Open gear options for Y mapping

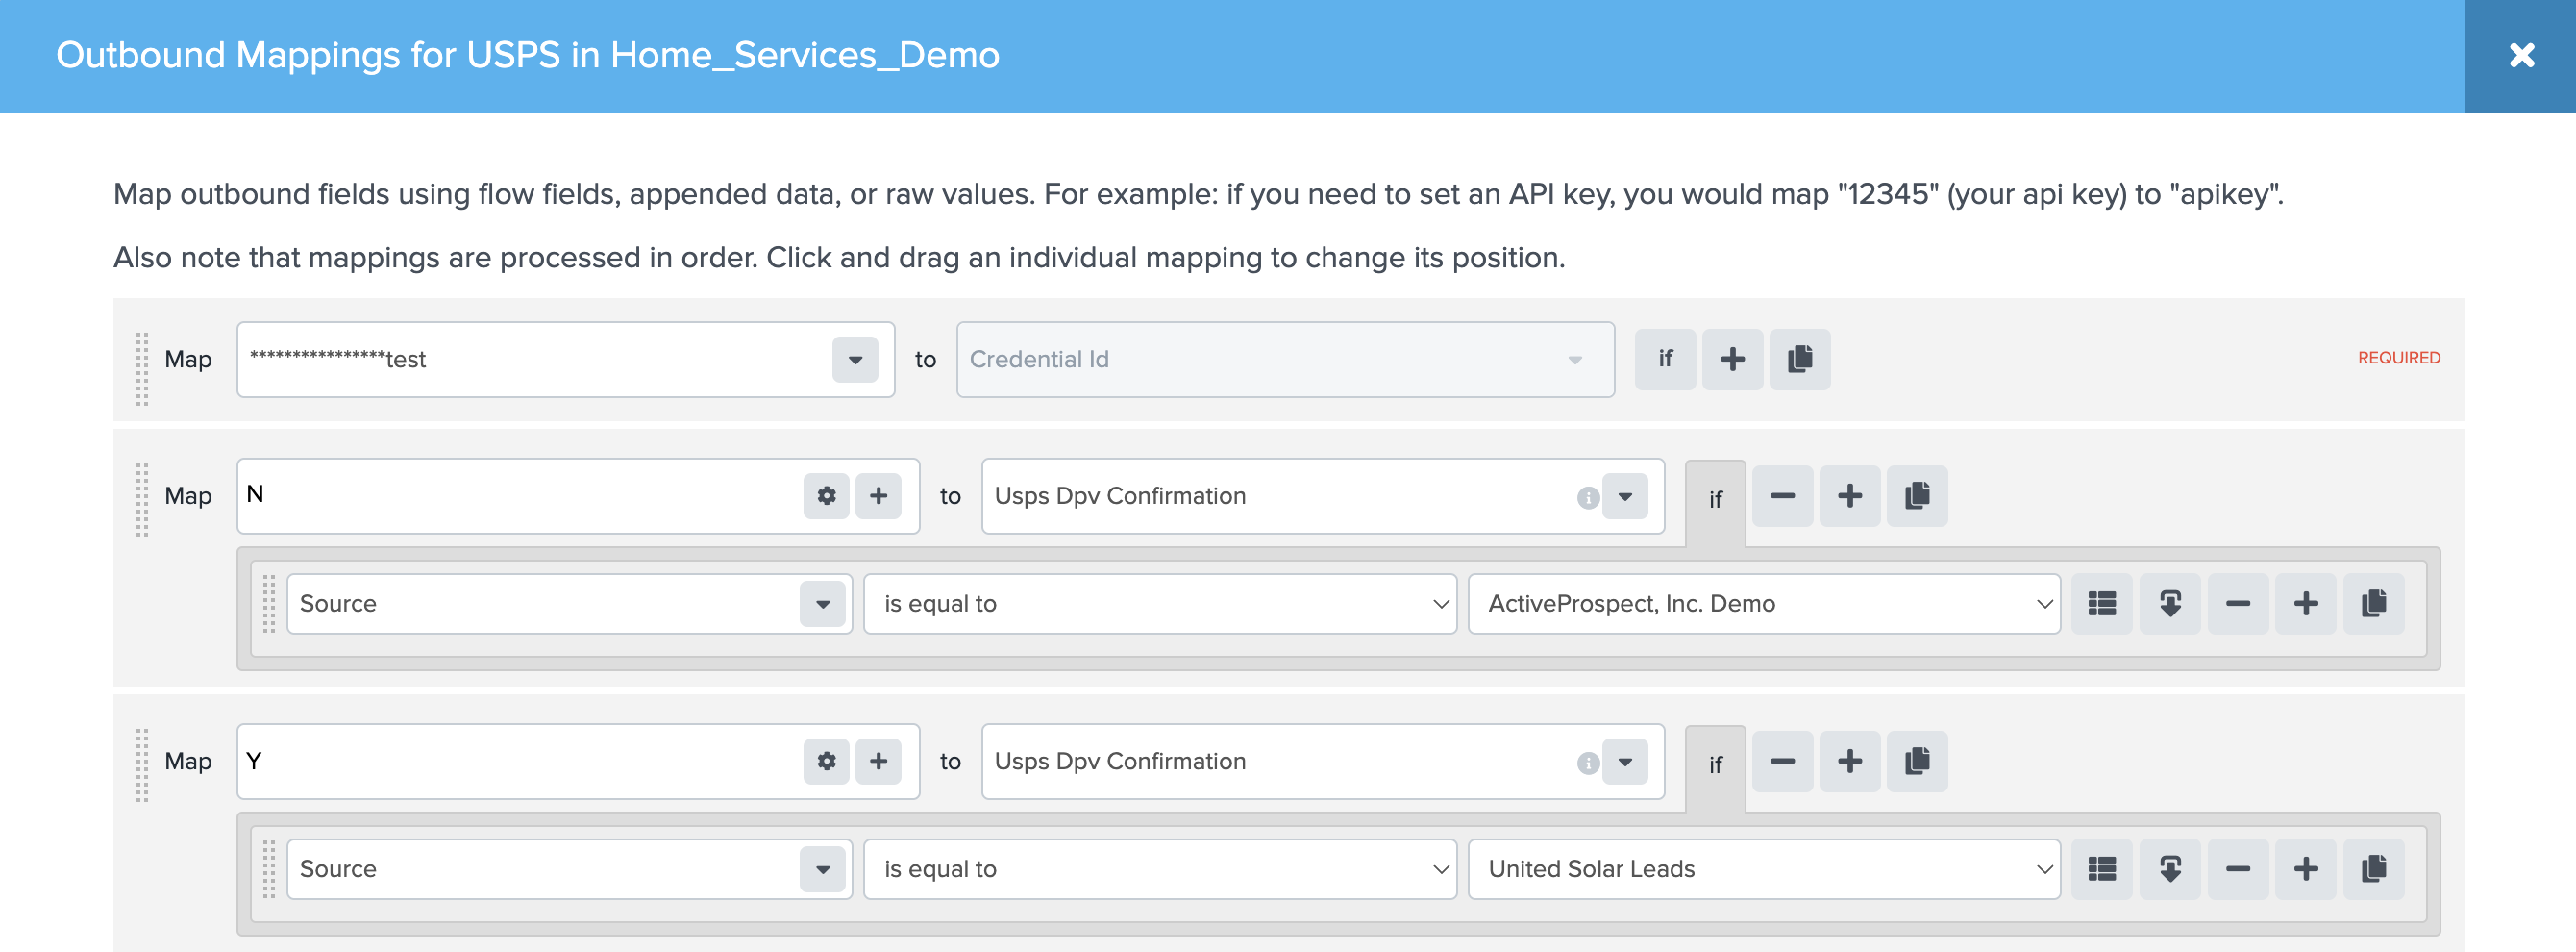(826, 762)
